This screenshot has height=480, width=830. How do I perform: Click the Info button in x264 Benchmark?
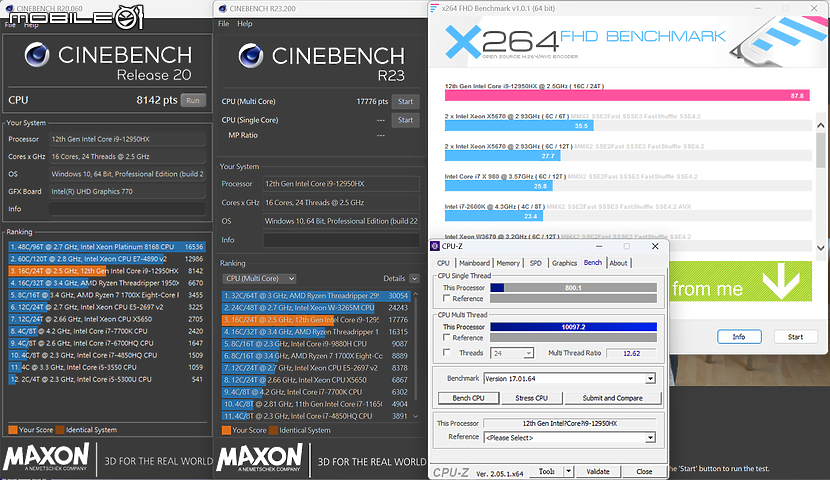tap(739, 337)
